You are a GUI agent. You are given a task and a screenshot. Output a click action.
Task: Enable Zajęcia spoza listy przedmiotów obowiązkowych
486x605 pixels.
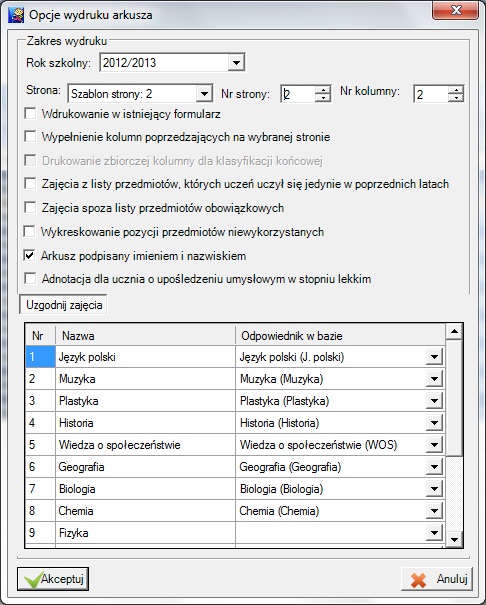click(x=30, y=207)
